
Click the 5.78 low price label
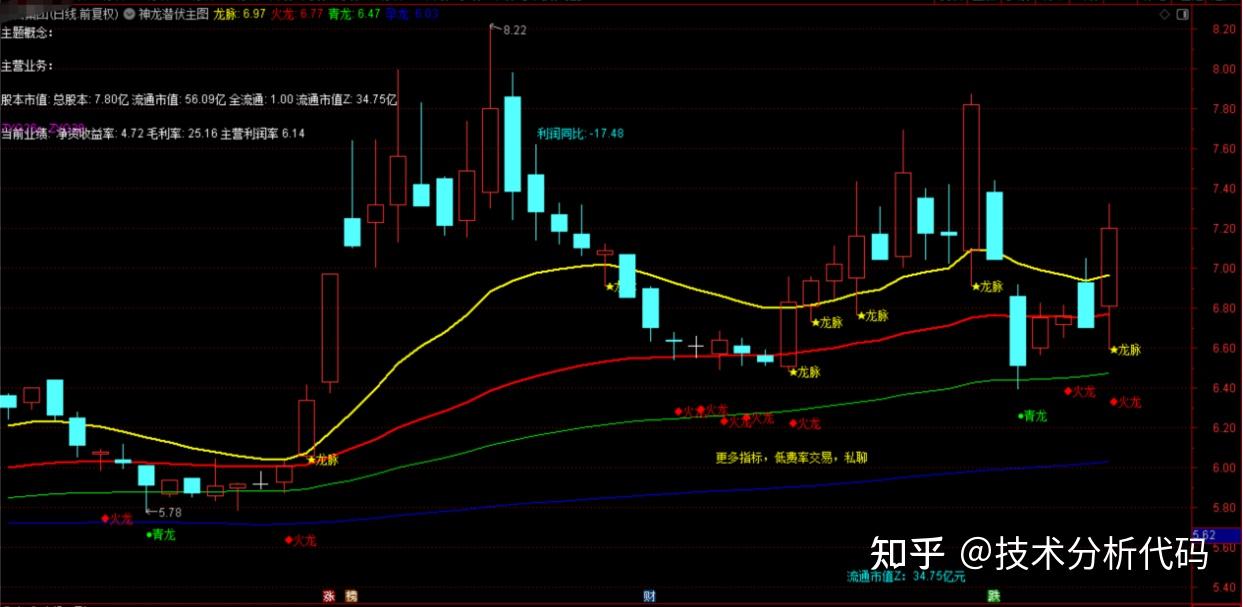coord(170,512)
